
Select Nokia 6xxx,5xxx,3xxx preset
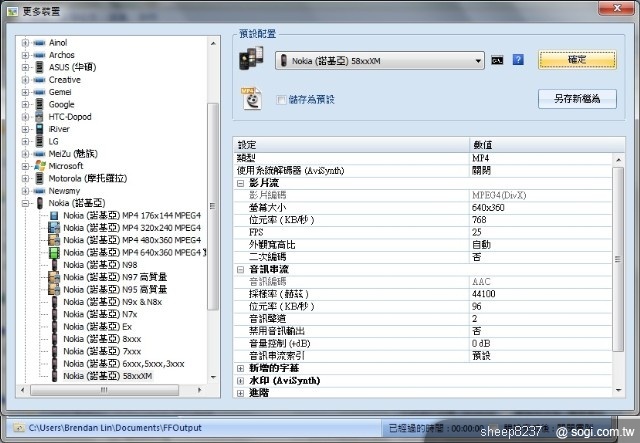click(124, 364)
